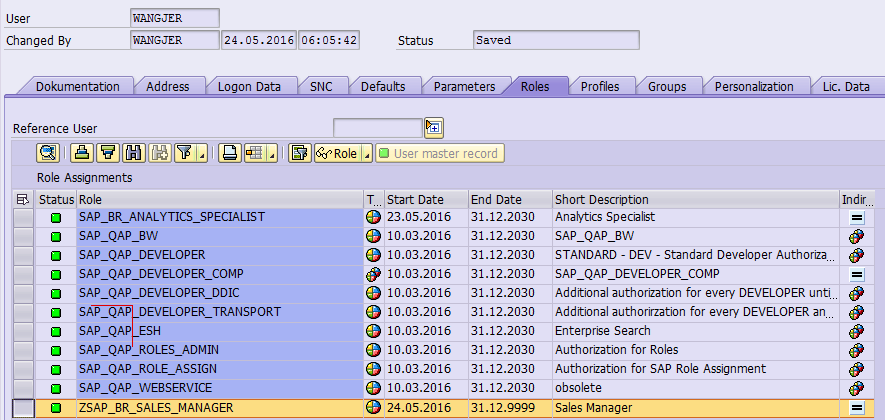Select the SAP_QAP_DEVELOPER_DDIC row via its row selector
This screenshot has height=420, width=885.
[x=24, y=294]
